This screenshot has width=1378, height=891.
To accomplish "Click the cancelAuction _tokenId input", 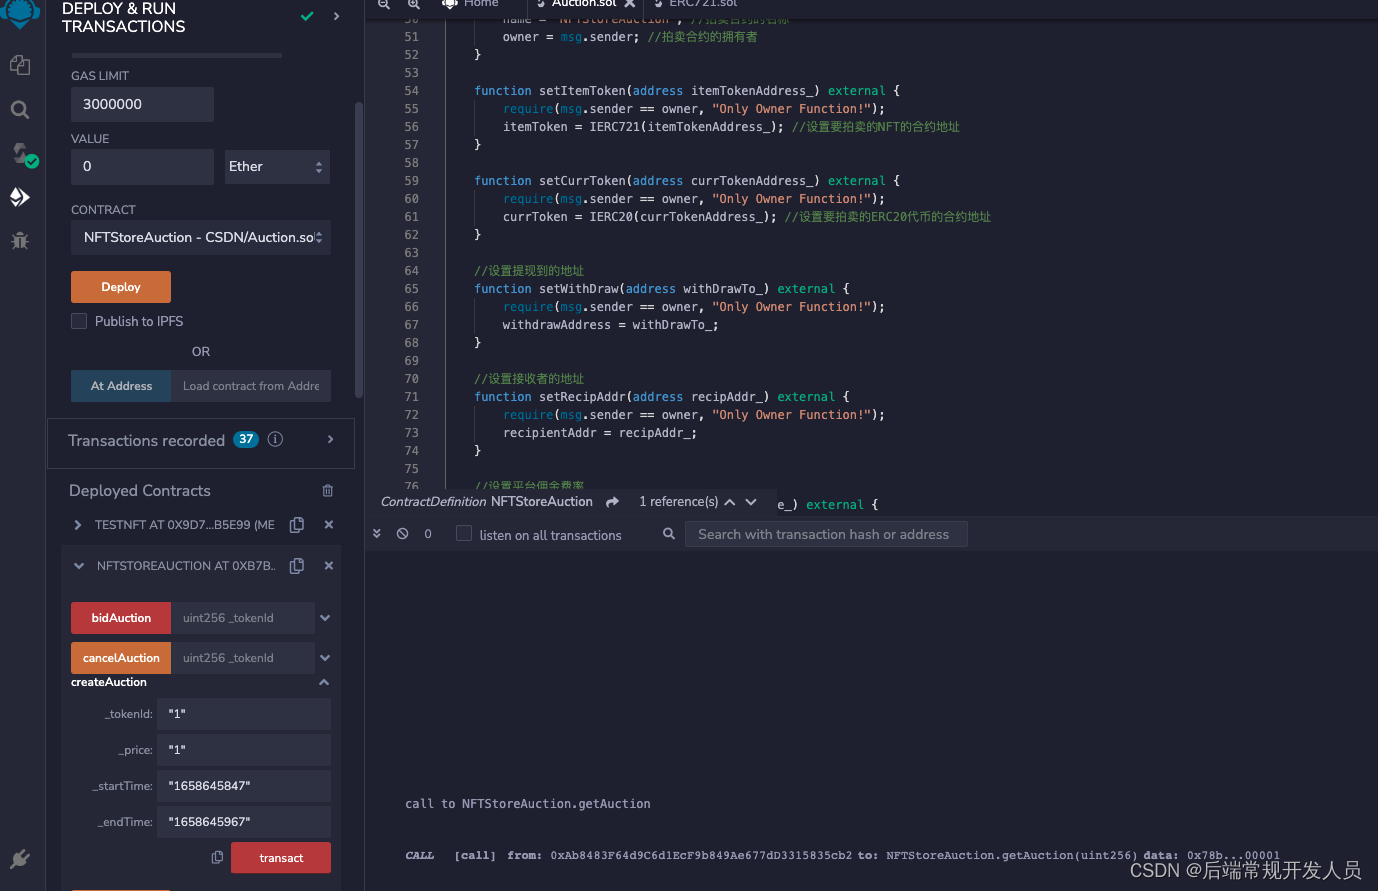I will (x=243, y=658).
